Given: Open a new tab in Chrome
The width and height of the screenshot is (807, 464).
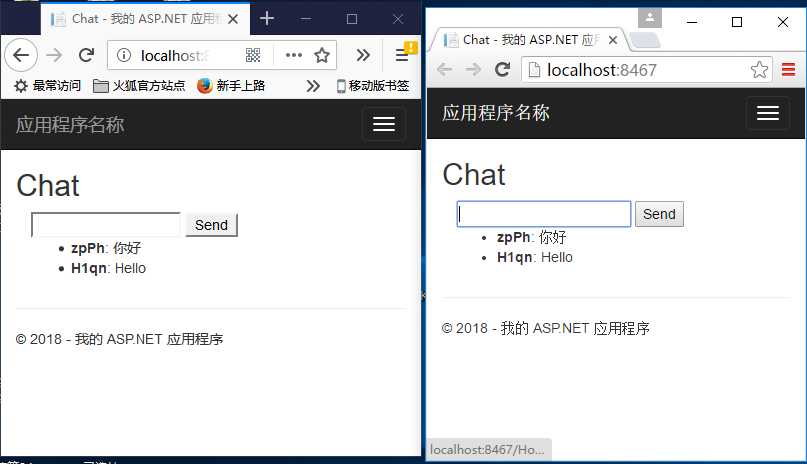Looking at the screenshot, I should point(644,40).
